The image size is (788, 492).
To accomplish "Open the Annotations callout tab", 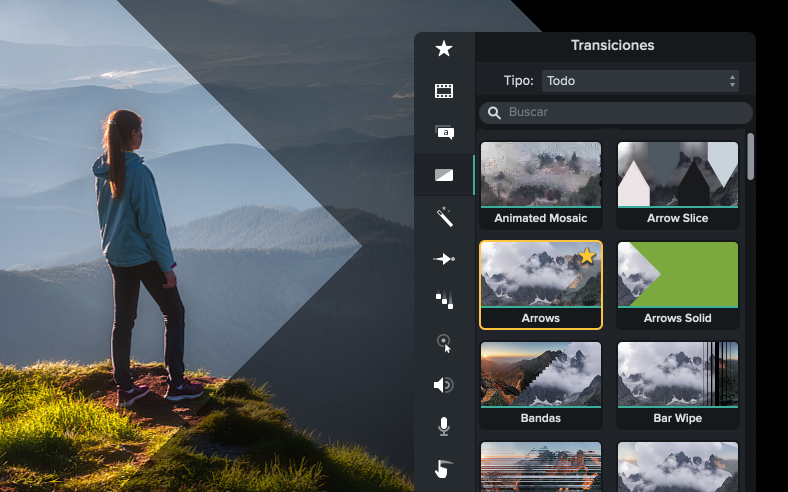I will pyautogui.click(x=444, y=132).
